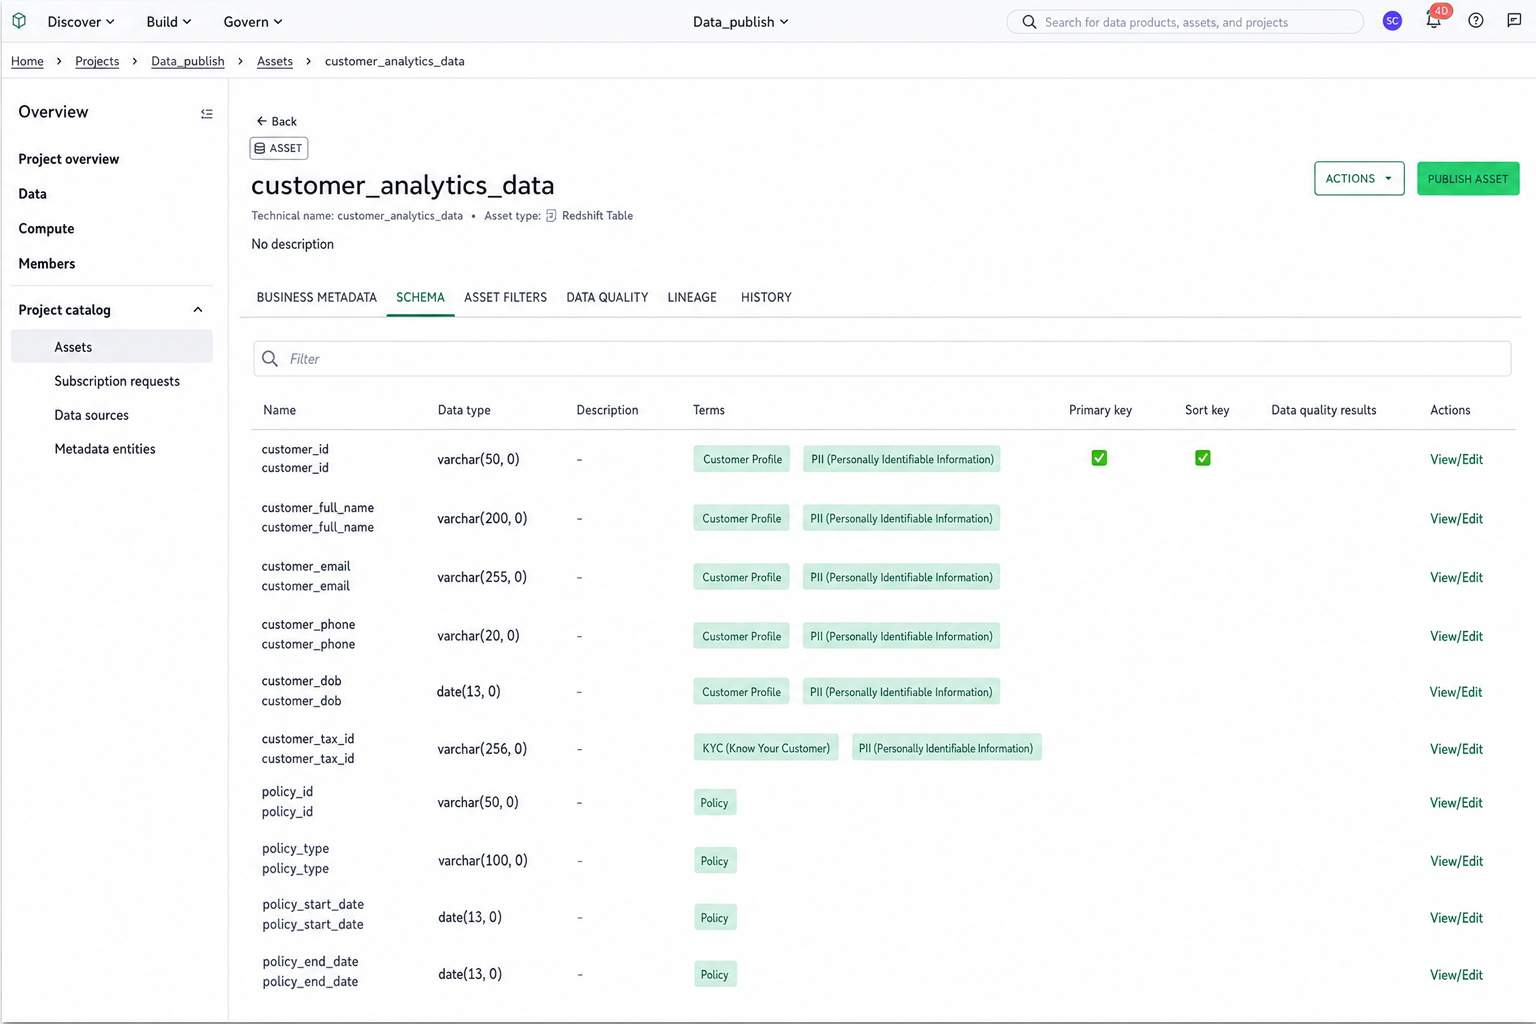Viewport: 1536px width, 1024px height.
Task: Go to Project overview in the sidebar
Action: [68, 159]
